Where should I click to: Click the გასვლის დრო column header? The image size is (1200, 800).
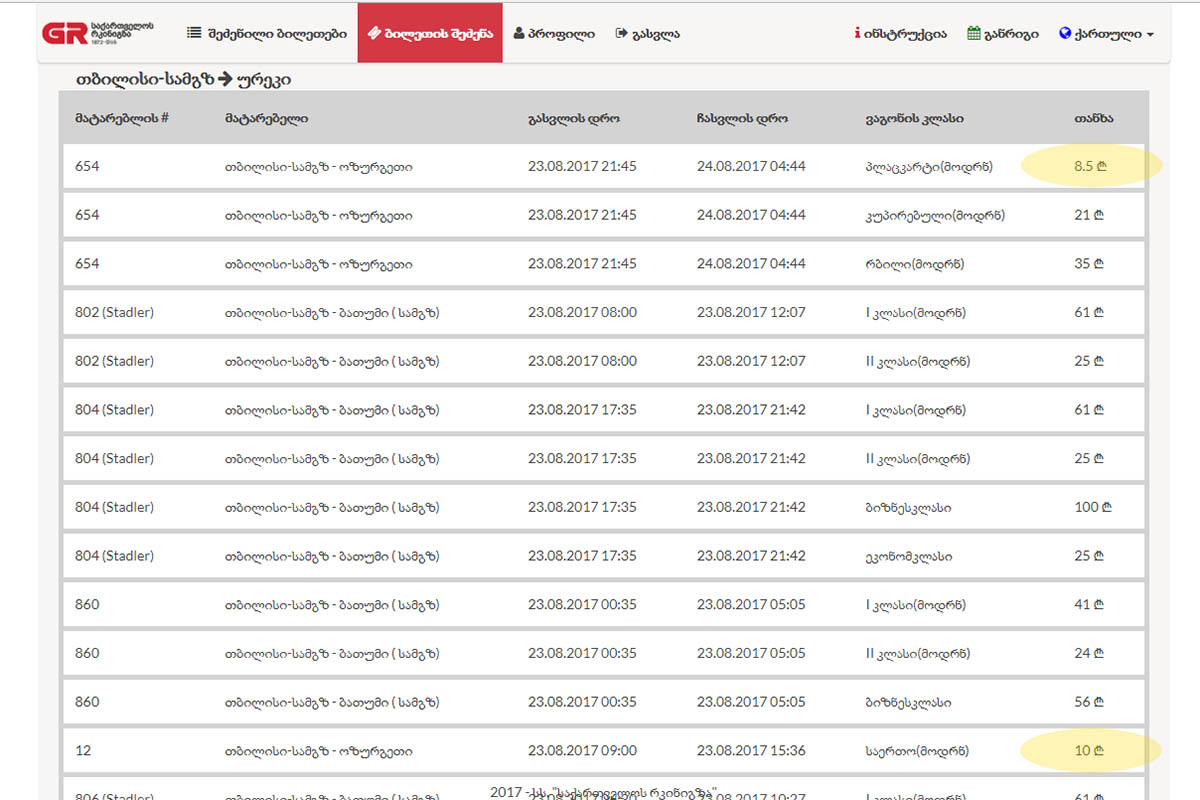574,118
